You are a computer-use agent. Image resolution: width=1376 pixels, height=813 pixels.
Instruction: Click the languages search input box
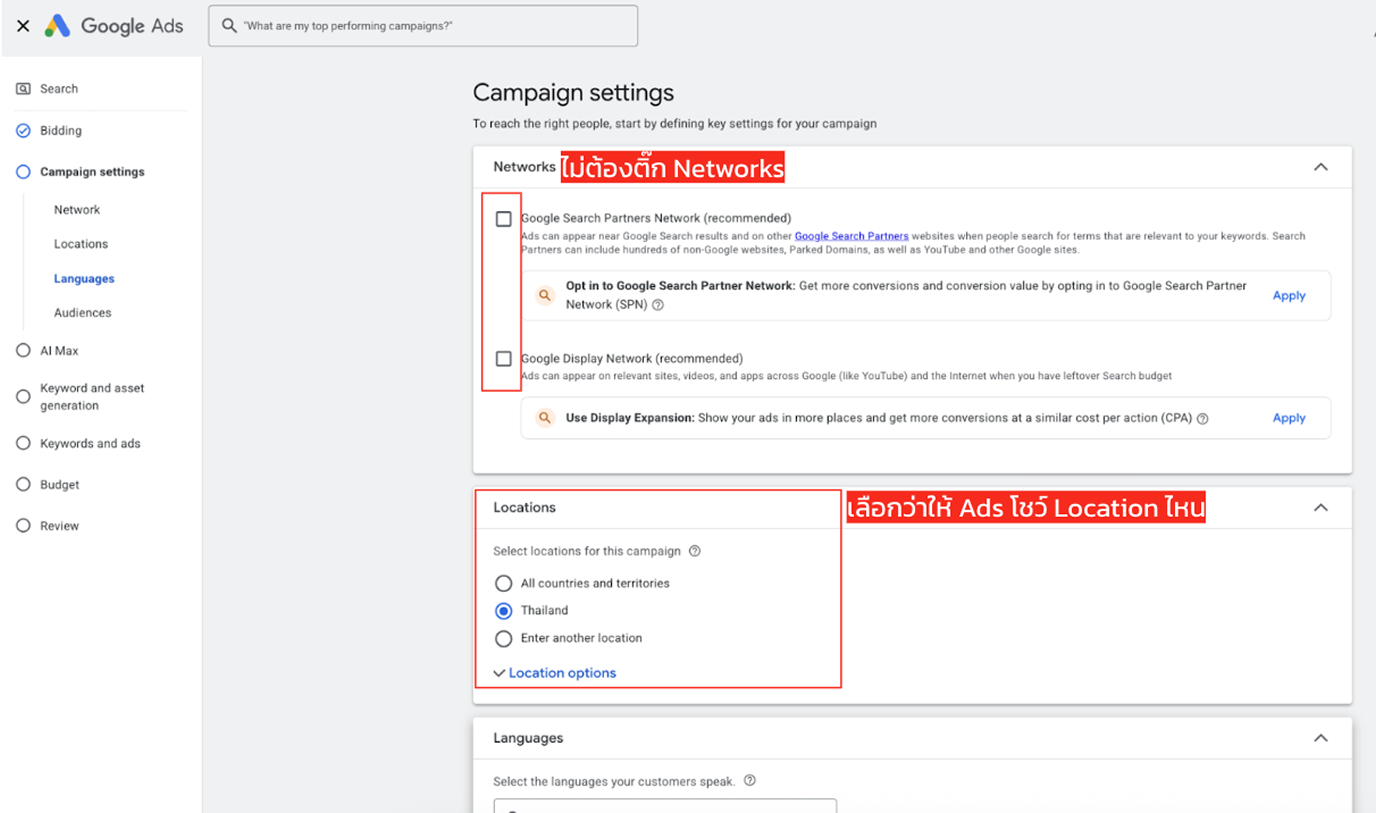click(665, 806)
